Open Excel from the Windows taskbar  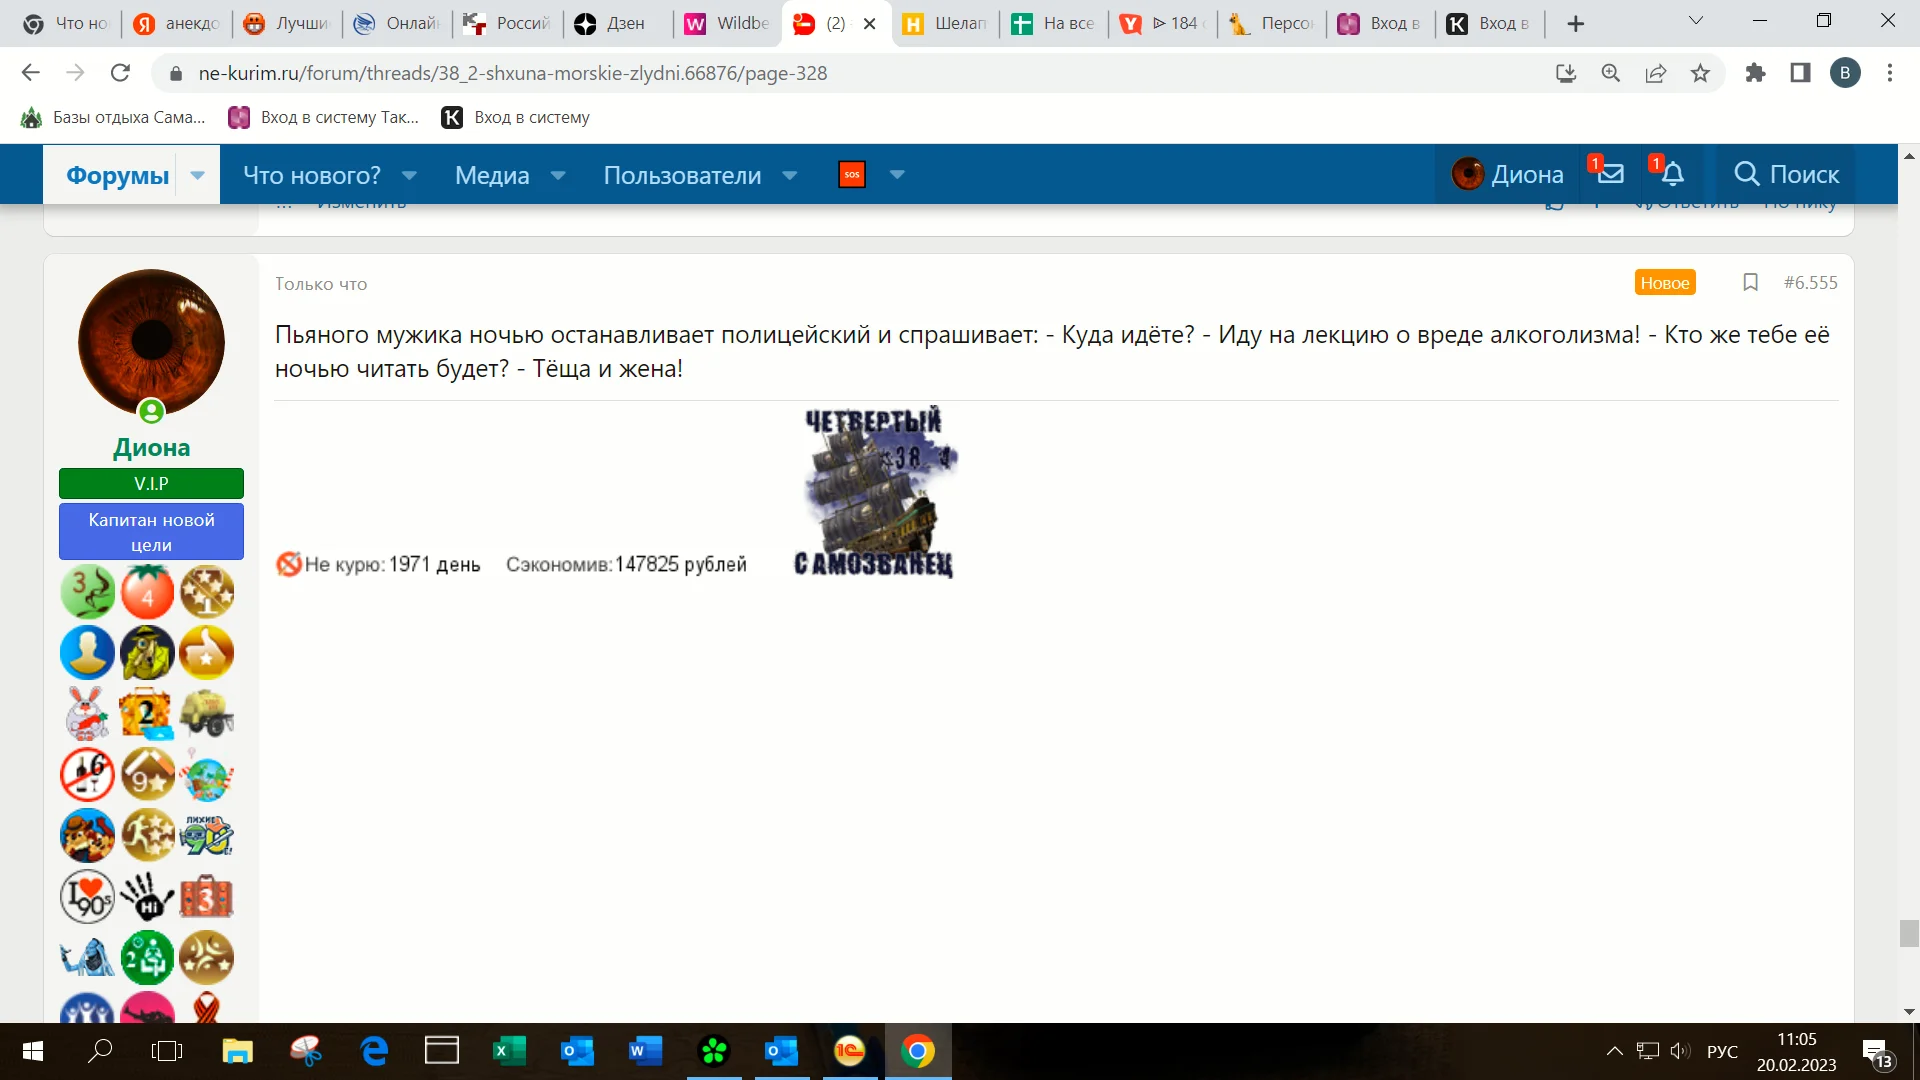509,1051
